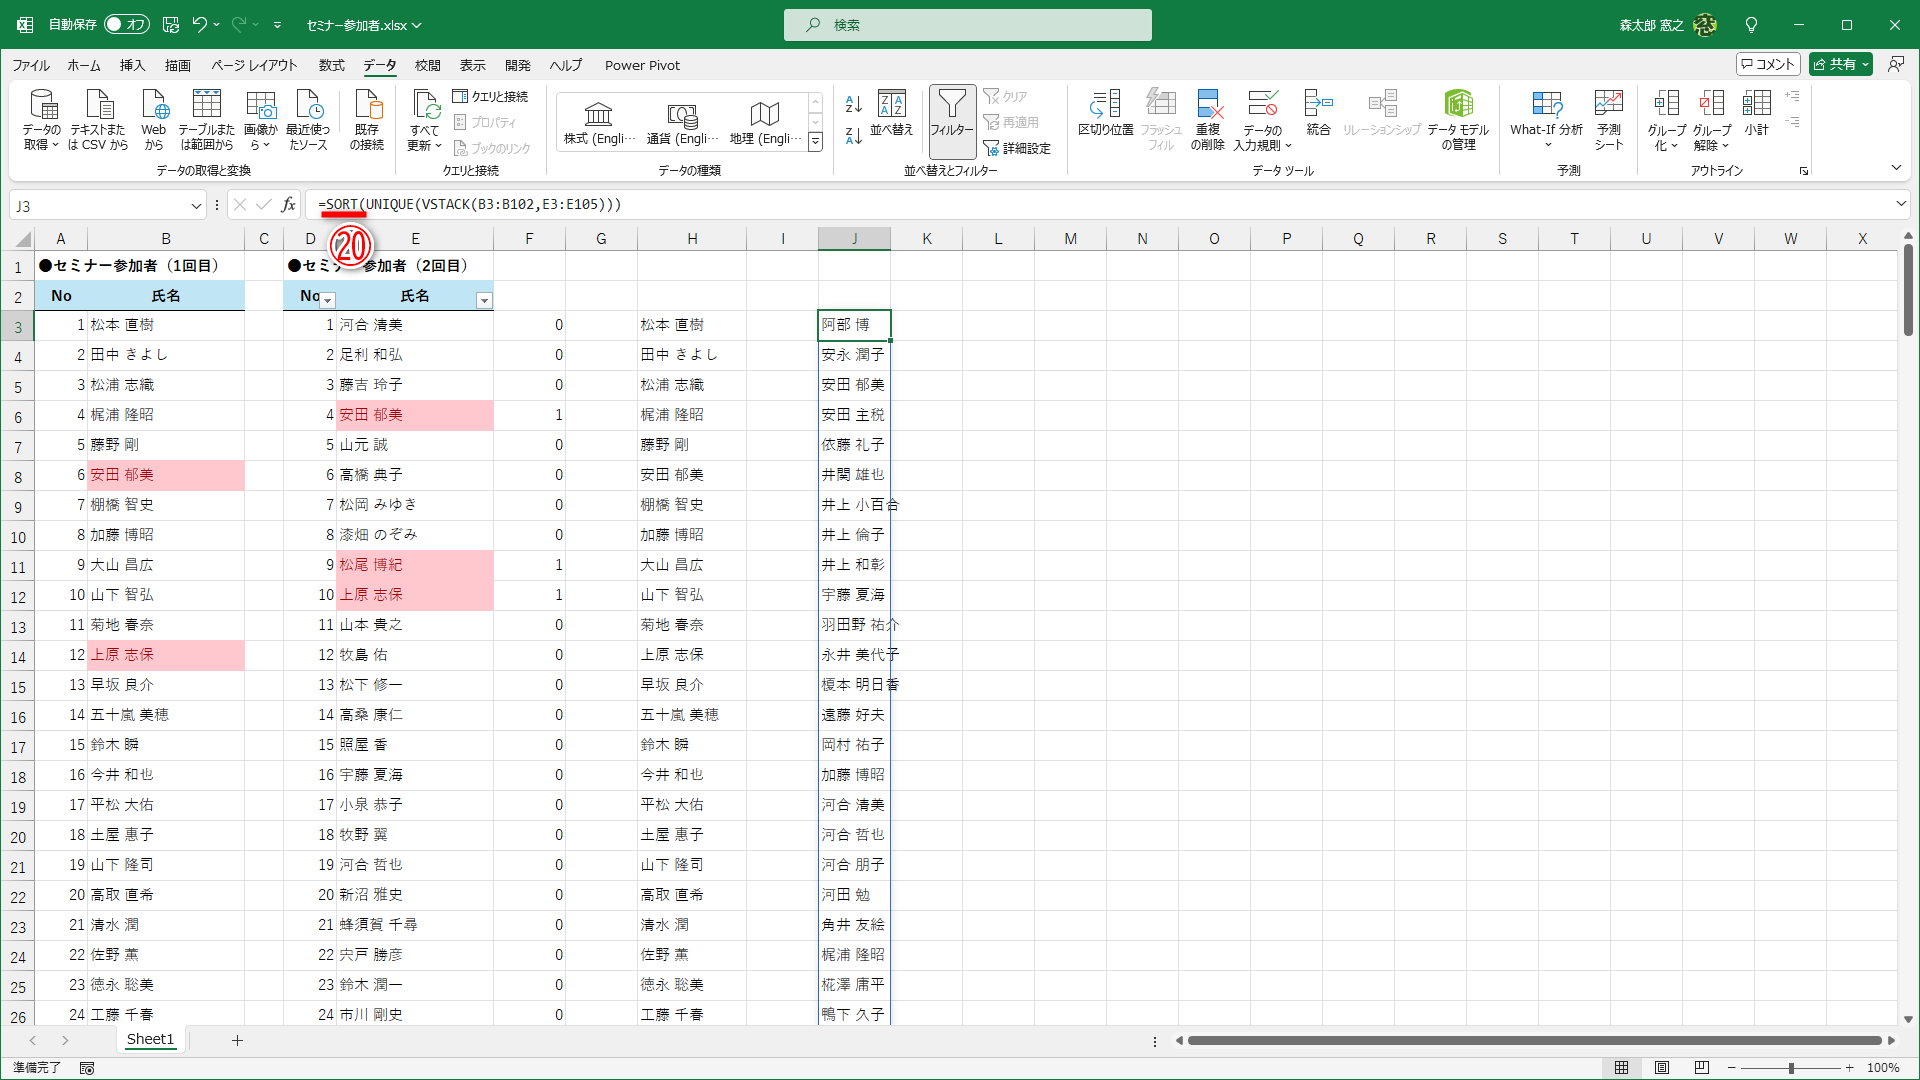Click the Sort ascending A-Z icon
The image size is (1920, 1080).
pos(853,104)
